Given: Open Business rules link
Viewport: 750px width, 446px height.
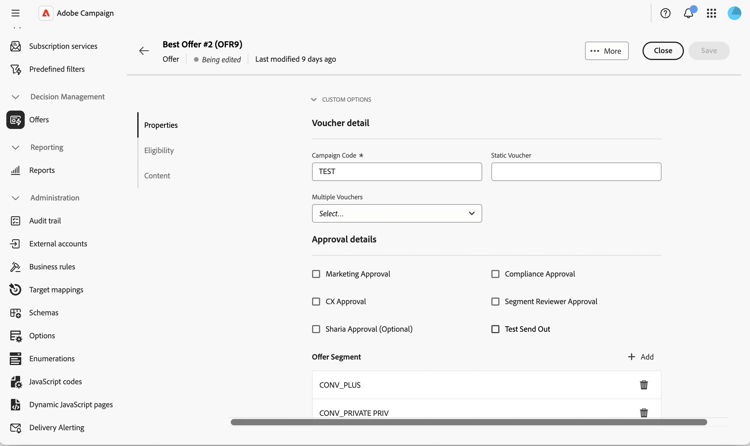Looking at the screenshot, I should tap(52, 267).
